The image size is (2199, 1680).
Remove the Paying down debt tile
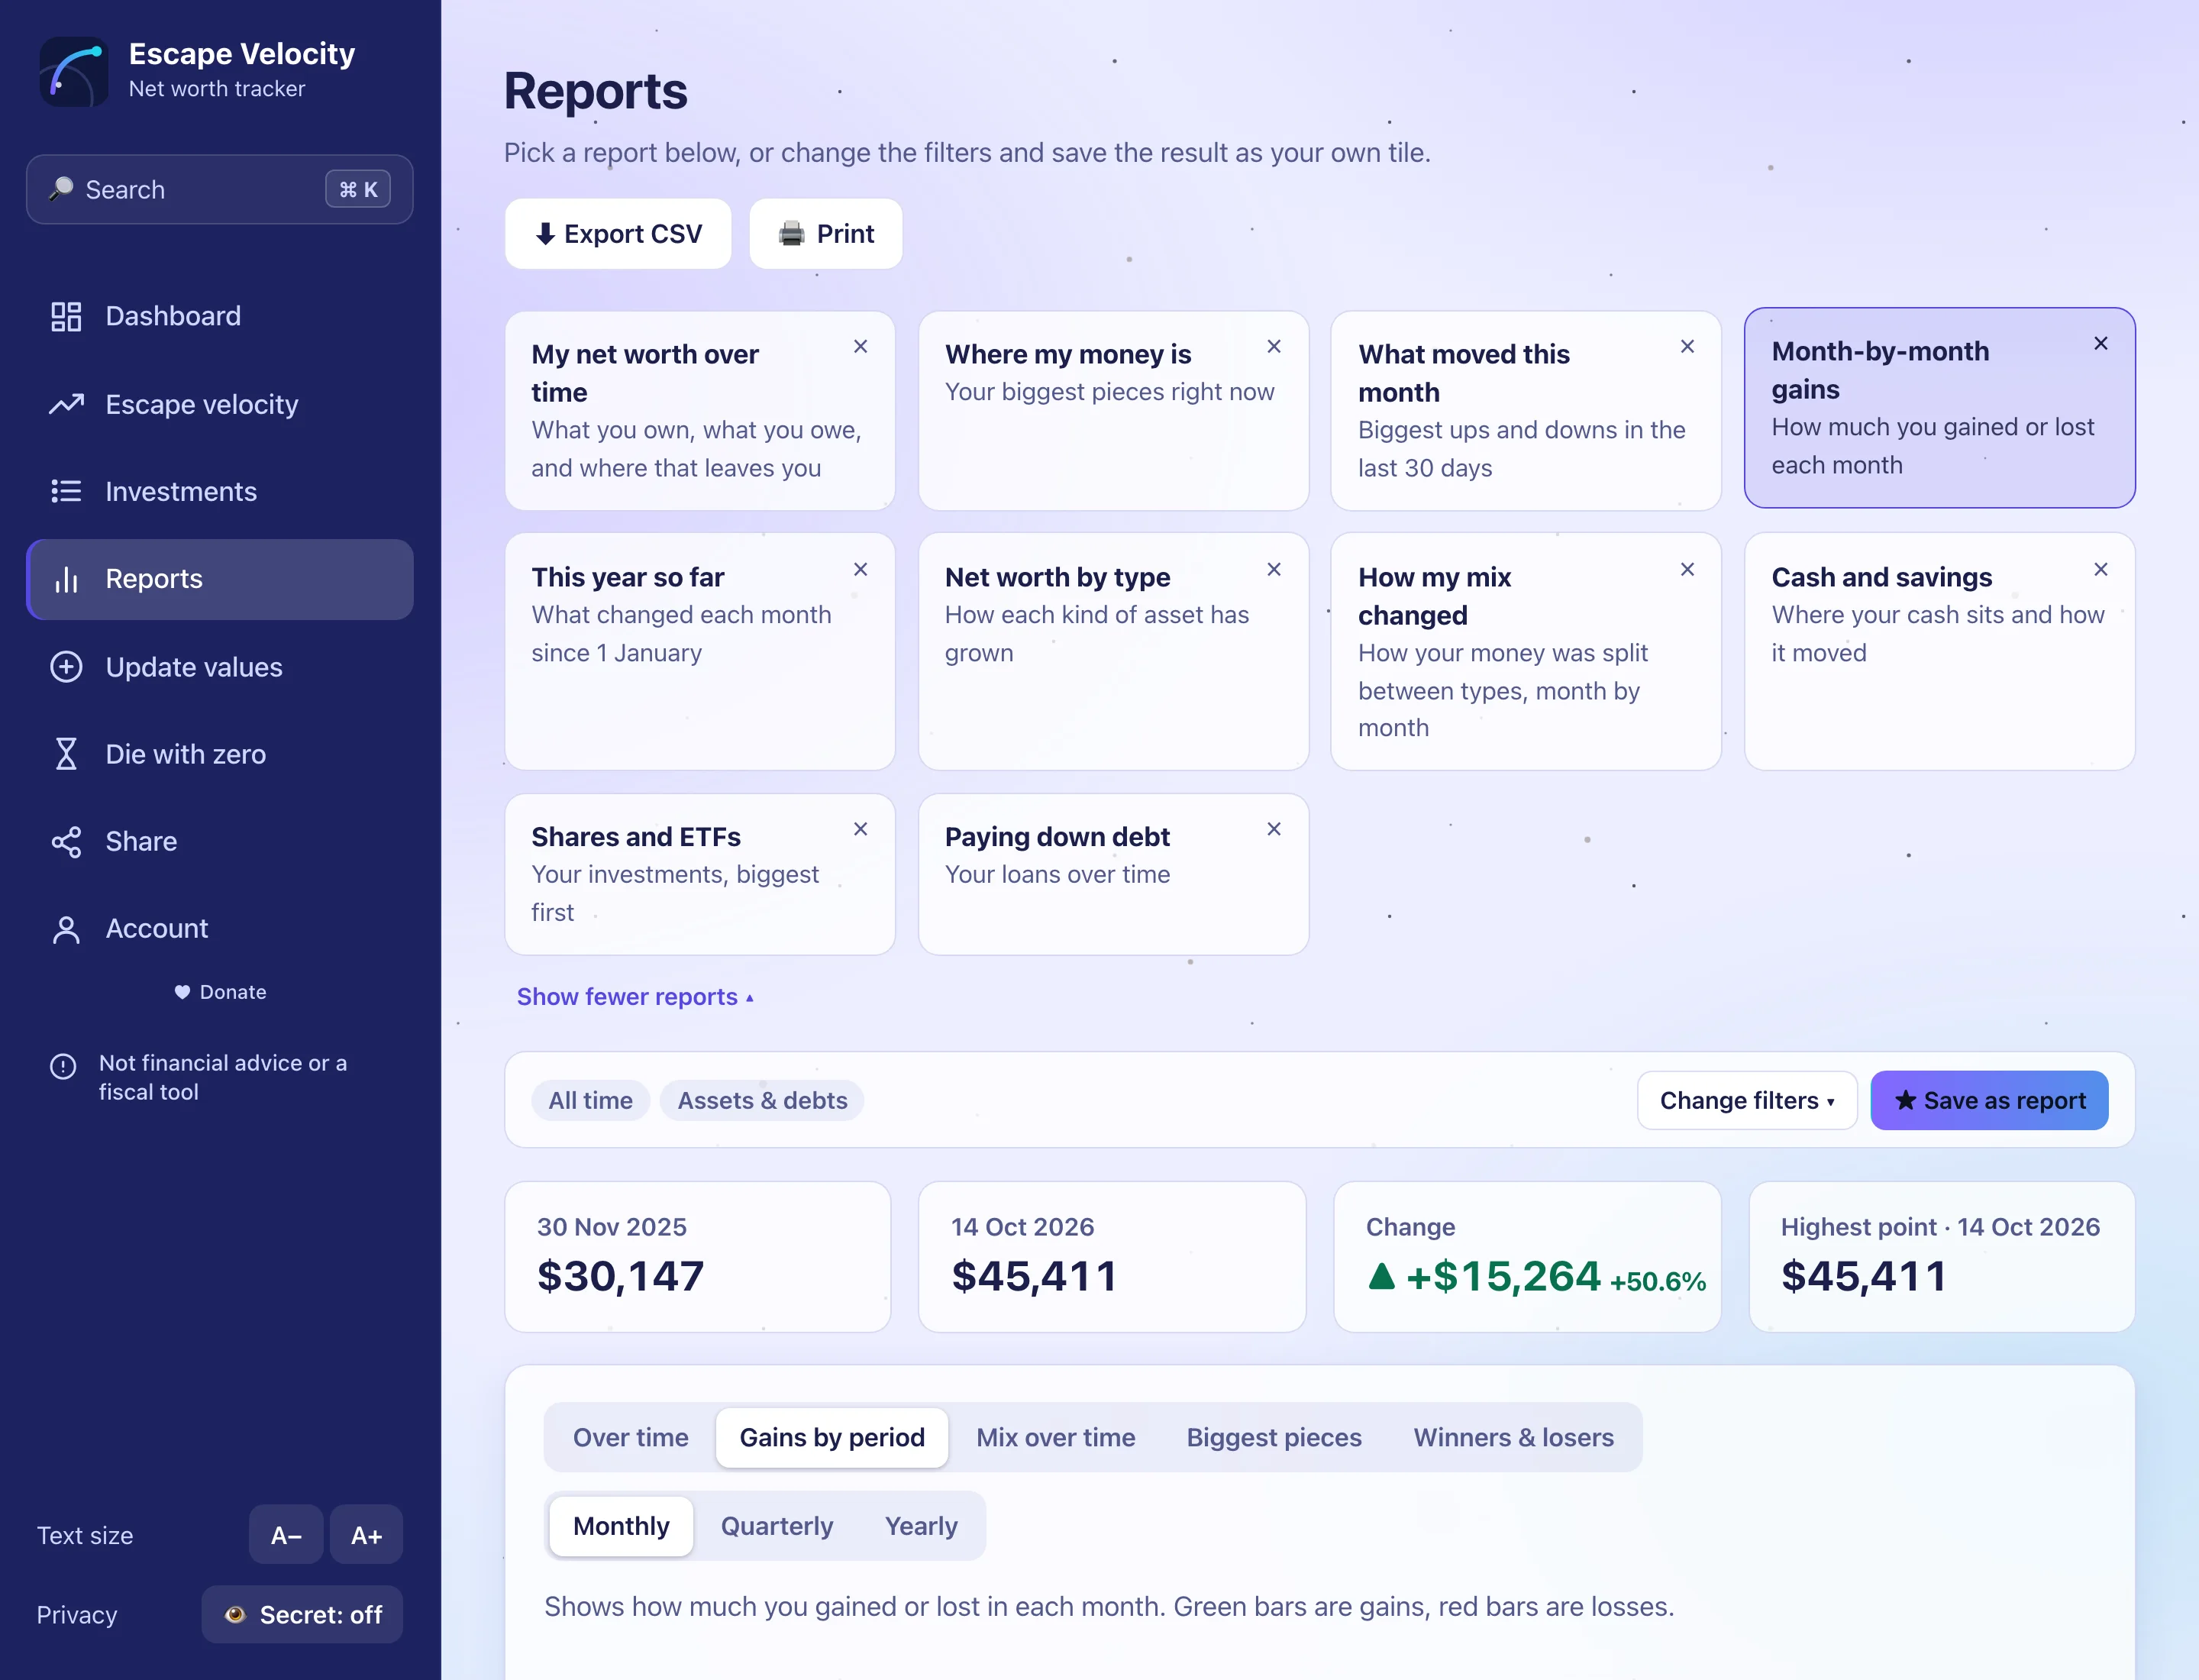(x=1274, y=830)
